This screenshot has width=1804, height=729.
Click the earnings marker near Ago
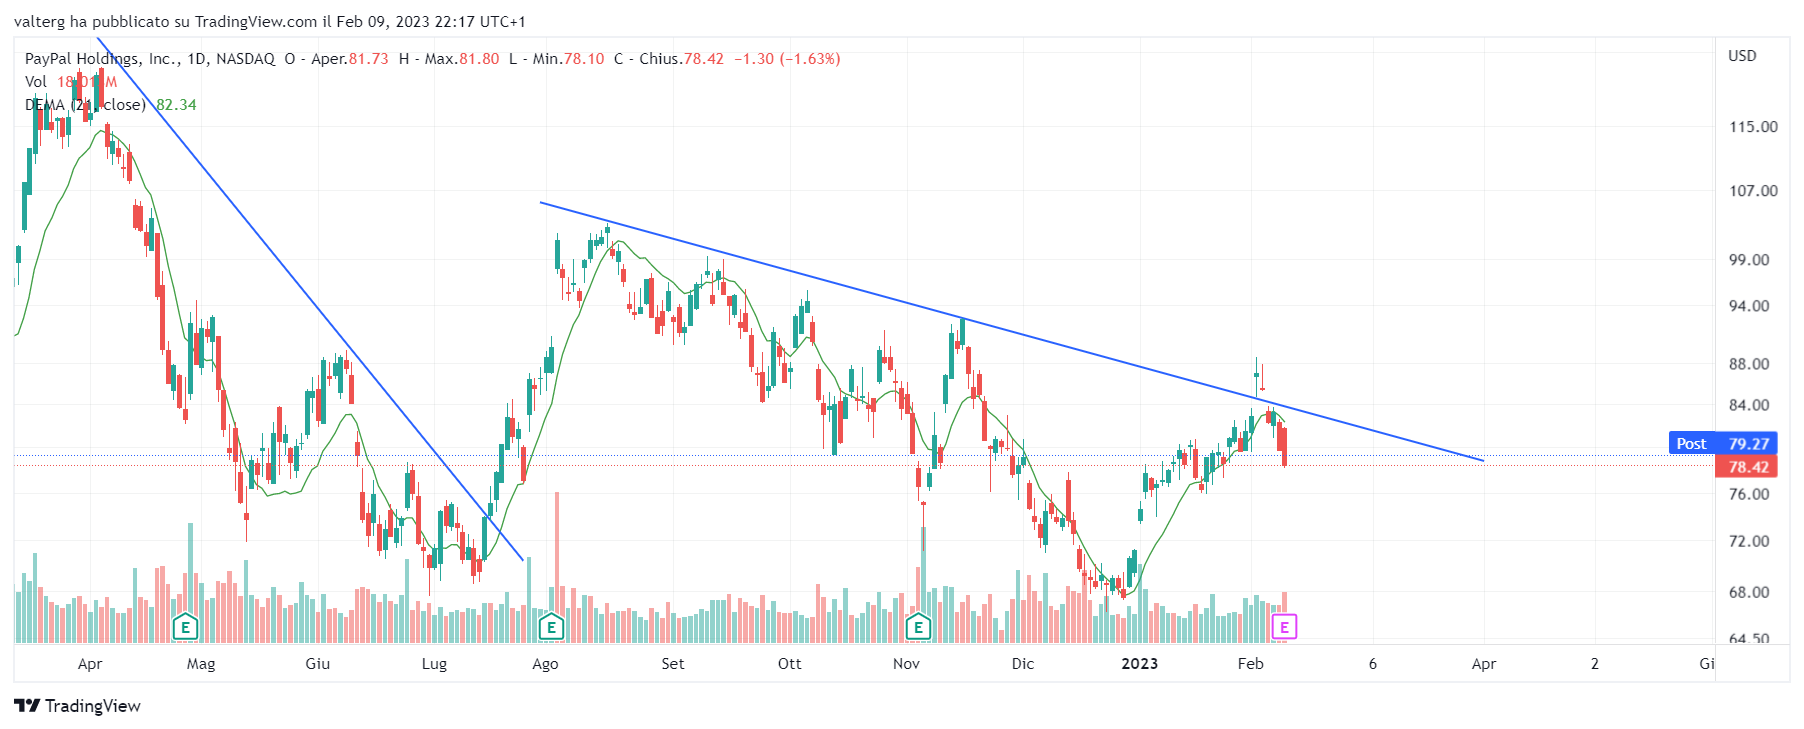click(x=551, y=628)
